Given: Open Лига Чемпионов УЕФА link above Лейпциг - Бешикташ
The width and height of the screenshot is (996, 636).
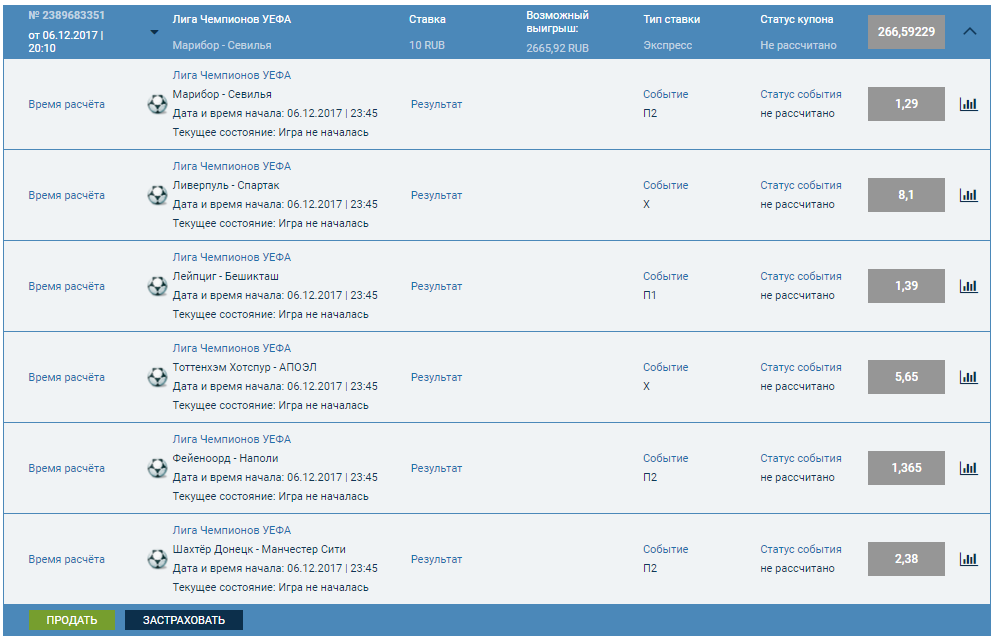Looking at the screenshot, I should click(232, 257).
